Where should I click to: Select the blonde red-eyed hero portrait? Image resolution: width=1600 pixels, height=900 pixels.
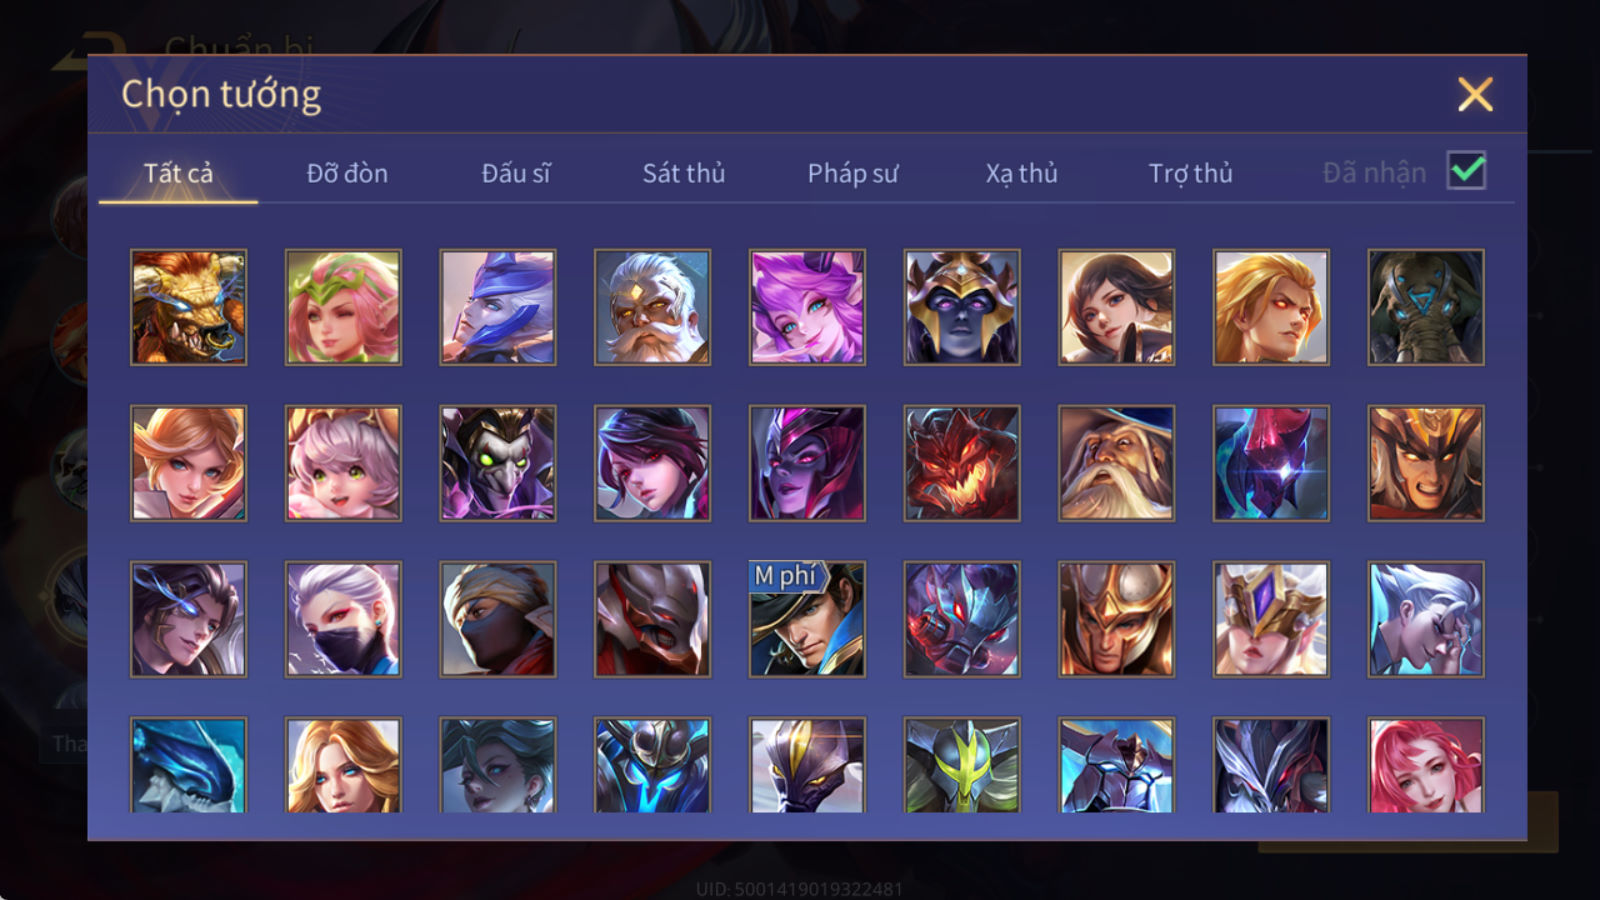pos(1271,307)
